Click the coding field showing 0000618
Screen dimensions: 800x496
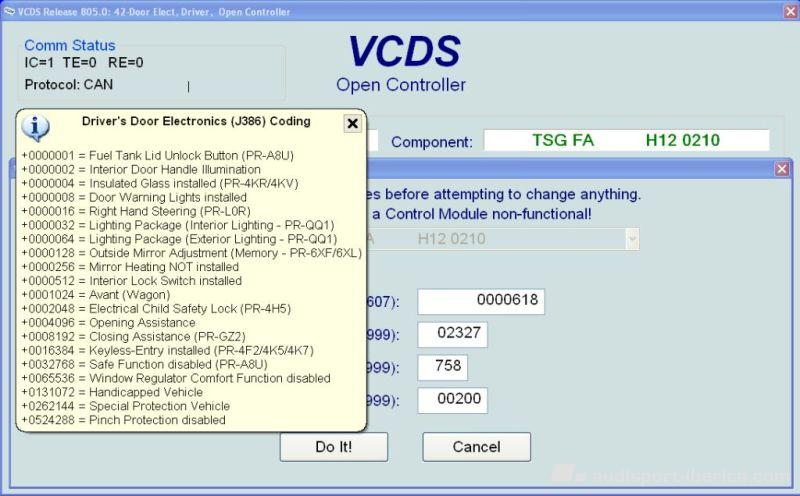tap(481, 302)
